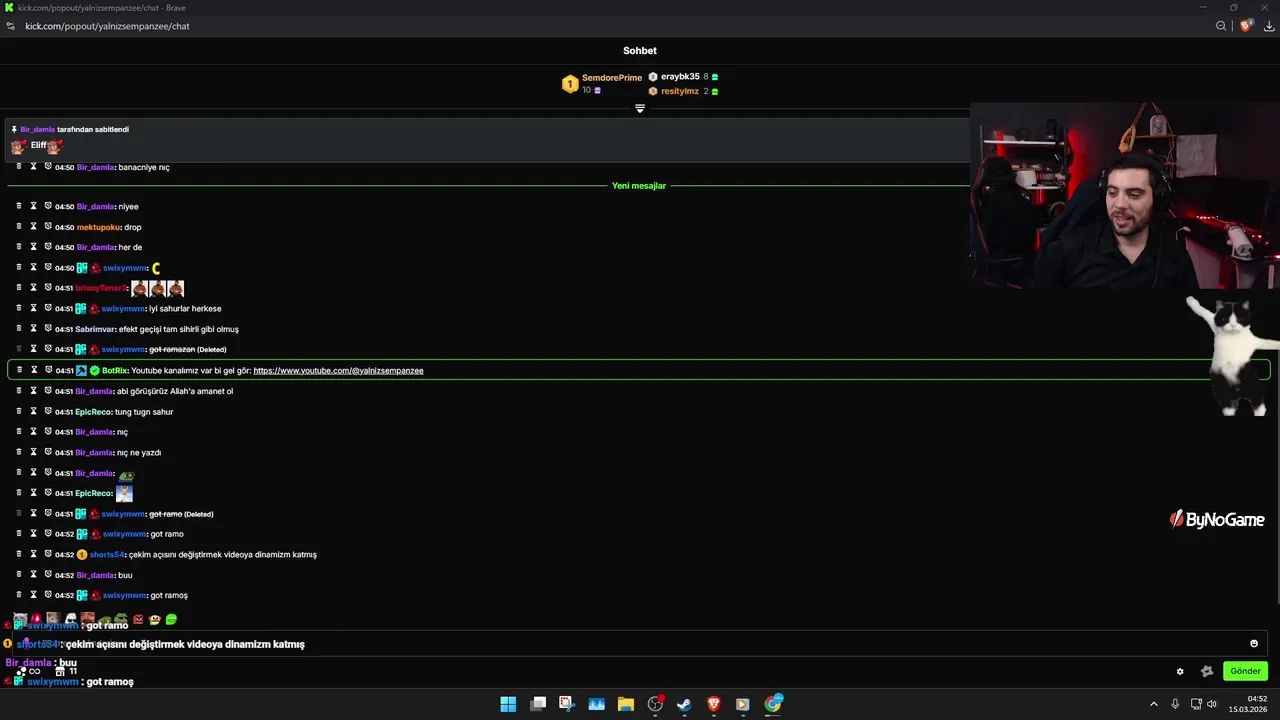Open chat settings gear icon
1280x720 pixels.
(x=1180, y=671)
